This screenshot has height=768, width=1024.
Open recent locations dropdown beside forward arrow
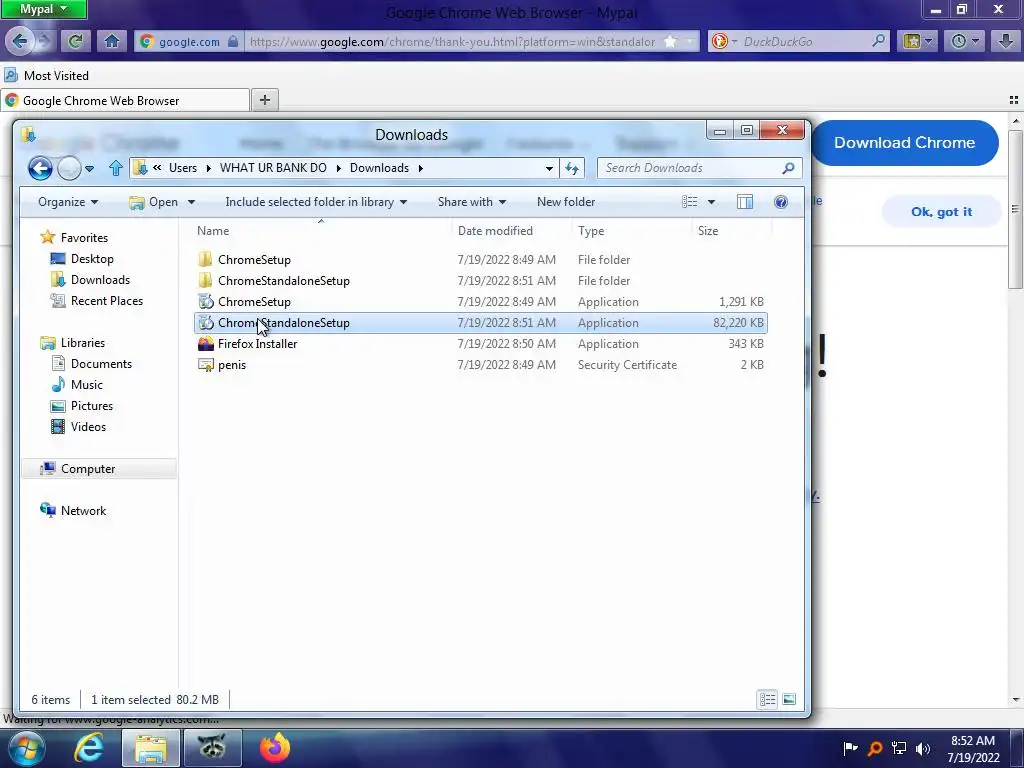(89, 168)
